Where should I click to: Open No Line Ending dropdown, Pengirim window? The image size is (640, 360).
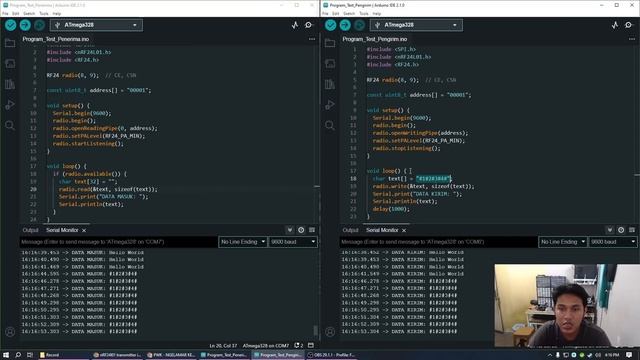pyautogui.click(x=563, y=242)
